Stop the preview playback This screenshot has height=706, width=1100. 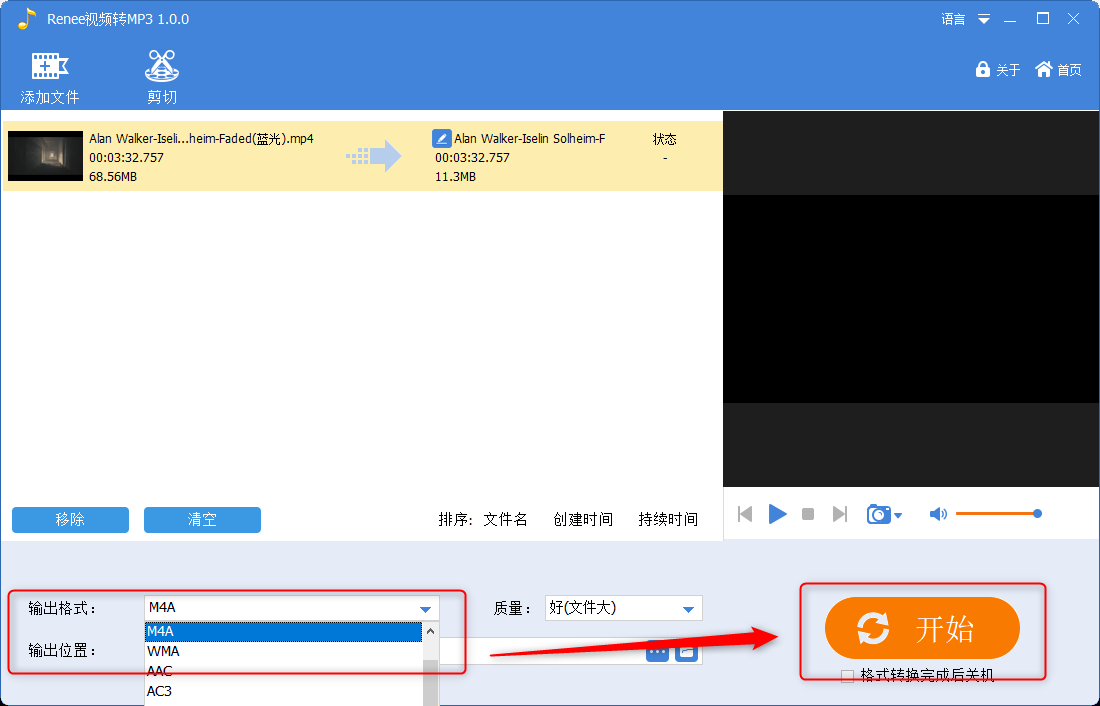tap(808, 514)
